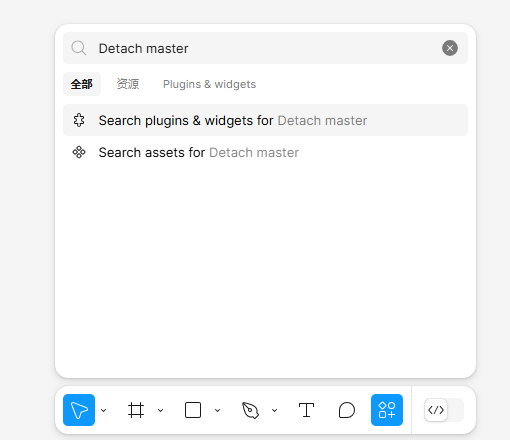Select the Pen tool
The image size is (510, 440).
coord(250,410)
